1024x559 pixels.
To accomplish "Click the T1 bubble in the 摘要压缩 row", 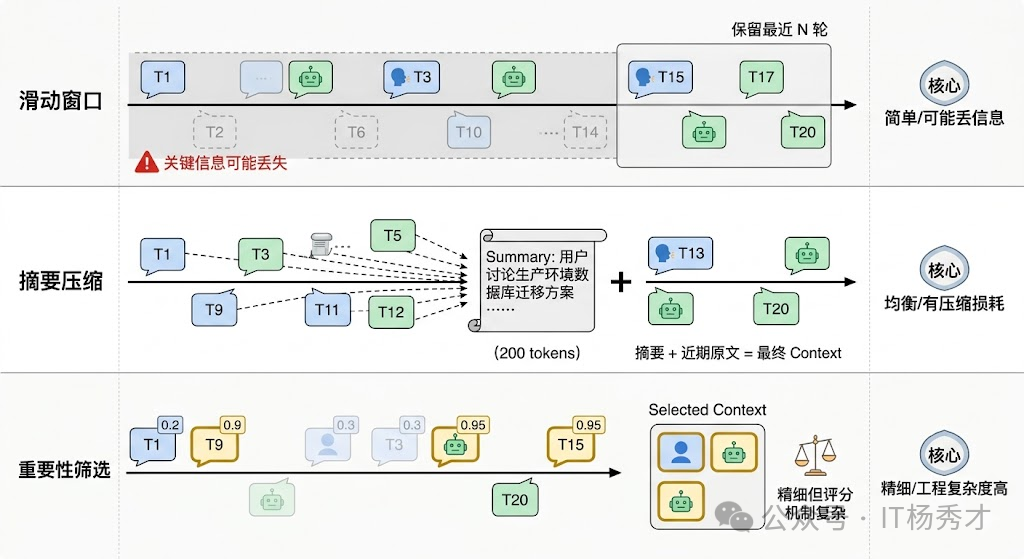I will coord(163,255).
